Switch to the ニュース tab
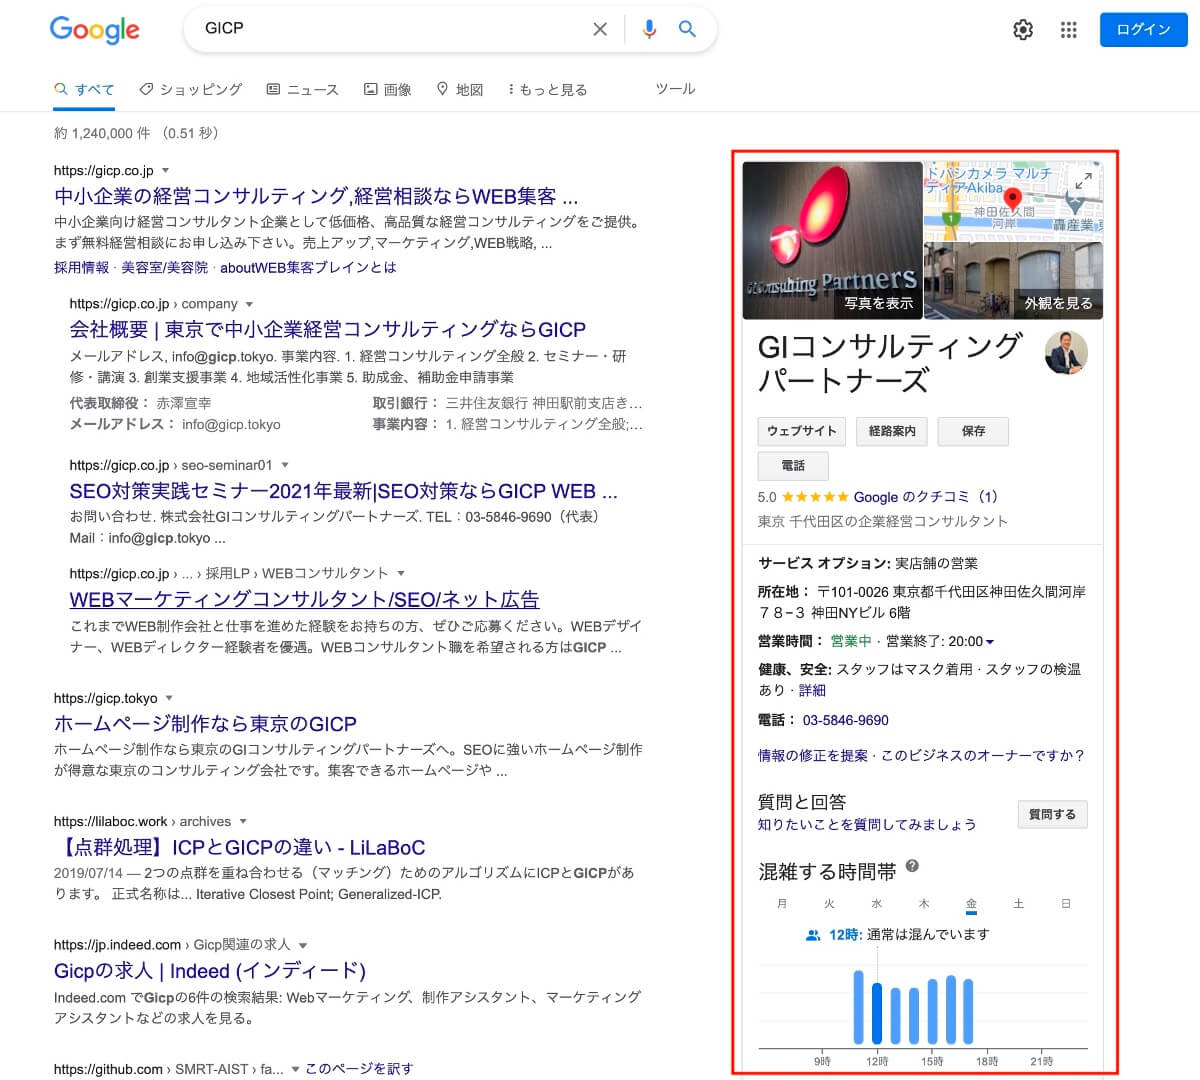The height and width of the screenshot is (1080, 1200). 303,89
